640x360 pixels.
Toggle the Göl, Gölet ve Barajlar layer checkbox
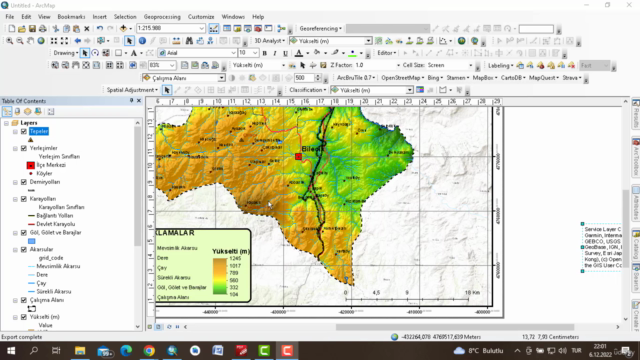[x=24, y=233]
